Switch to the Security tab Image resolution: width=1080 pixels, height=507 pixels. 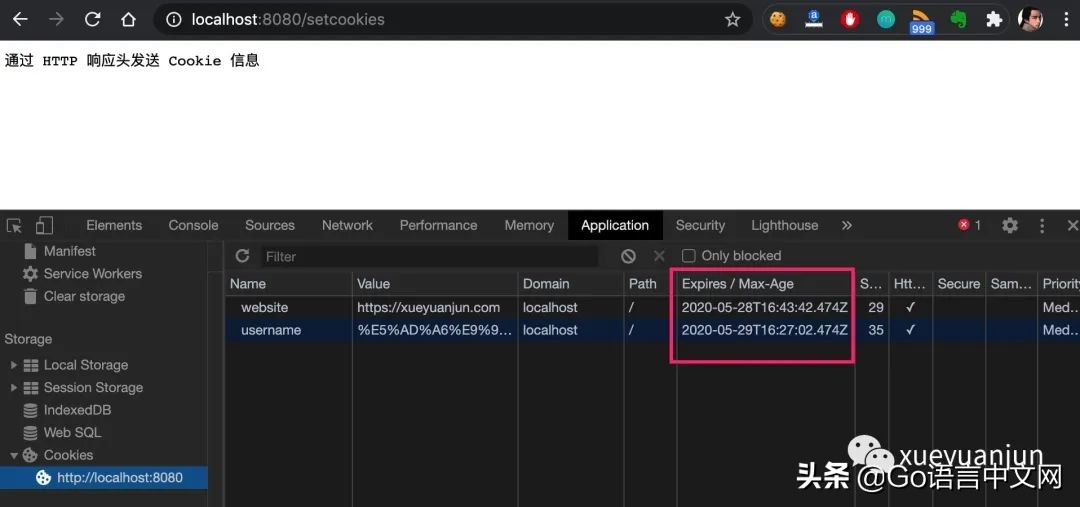coord(700,225)
